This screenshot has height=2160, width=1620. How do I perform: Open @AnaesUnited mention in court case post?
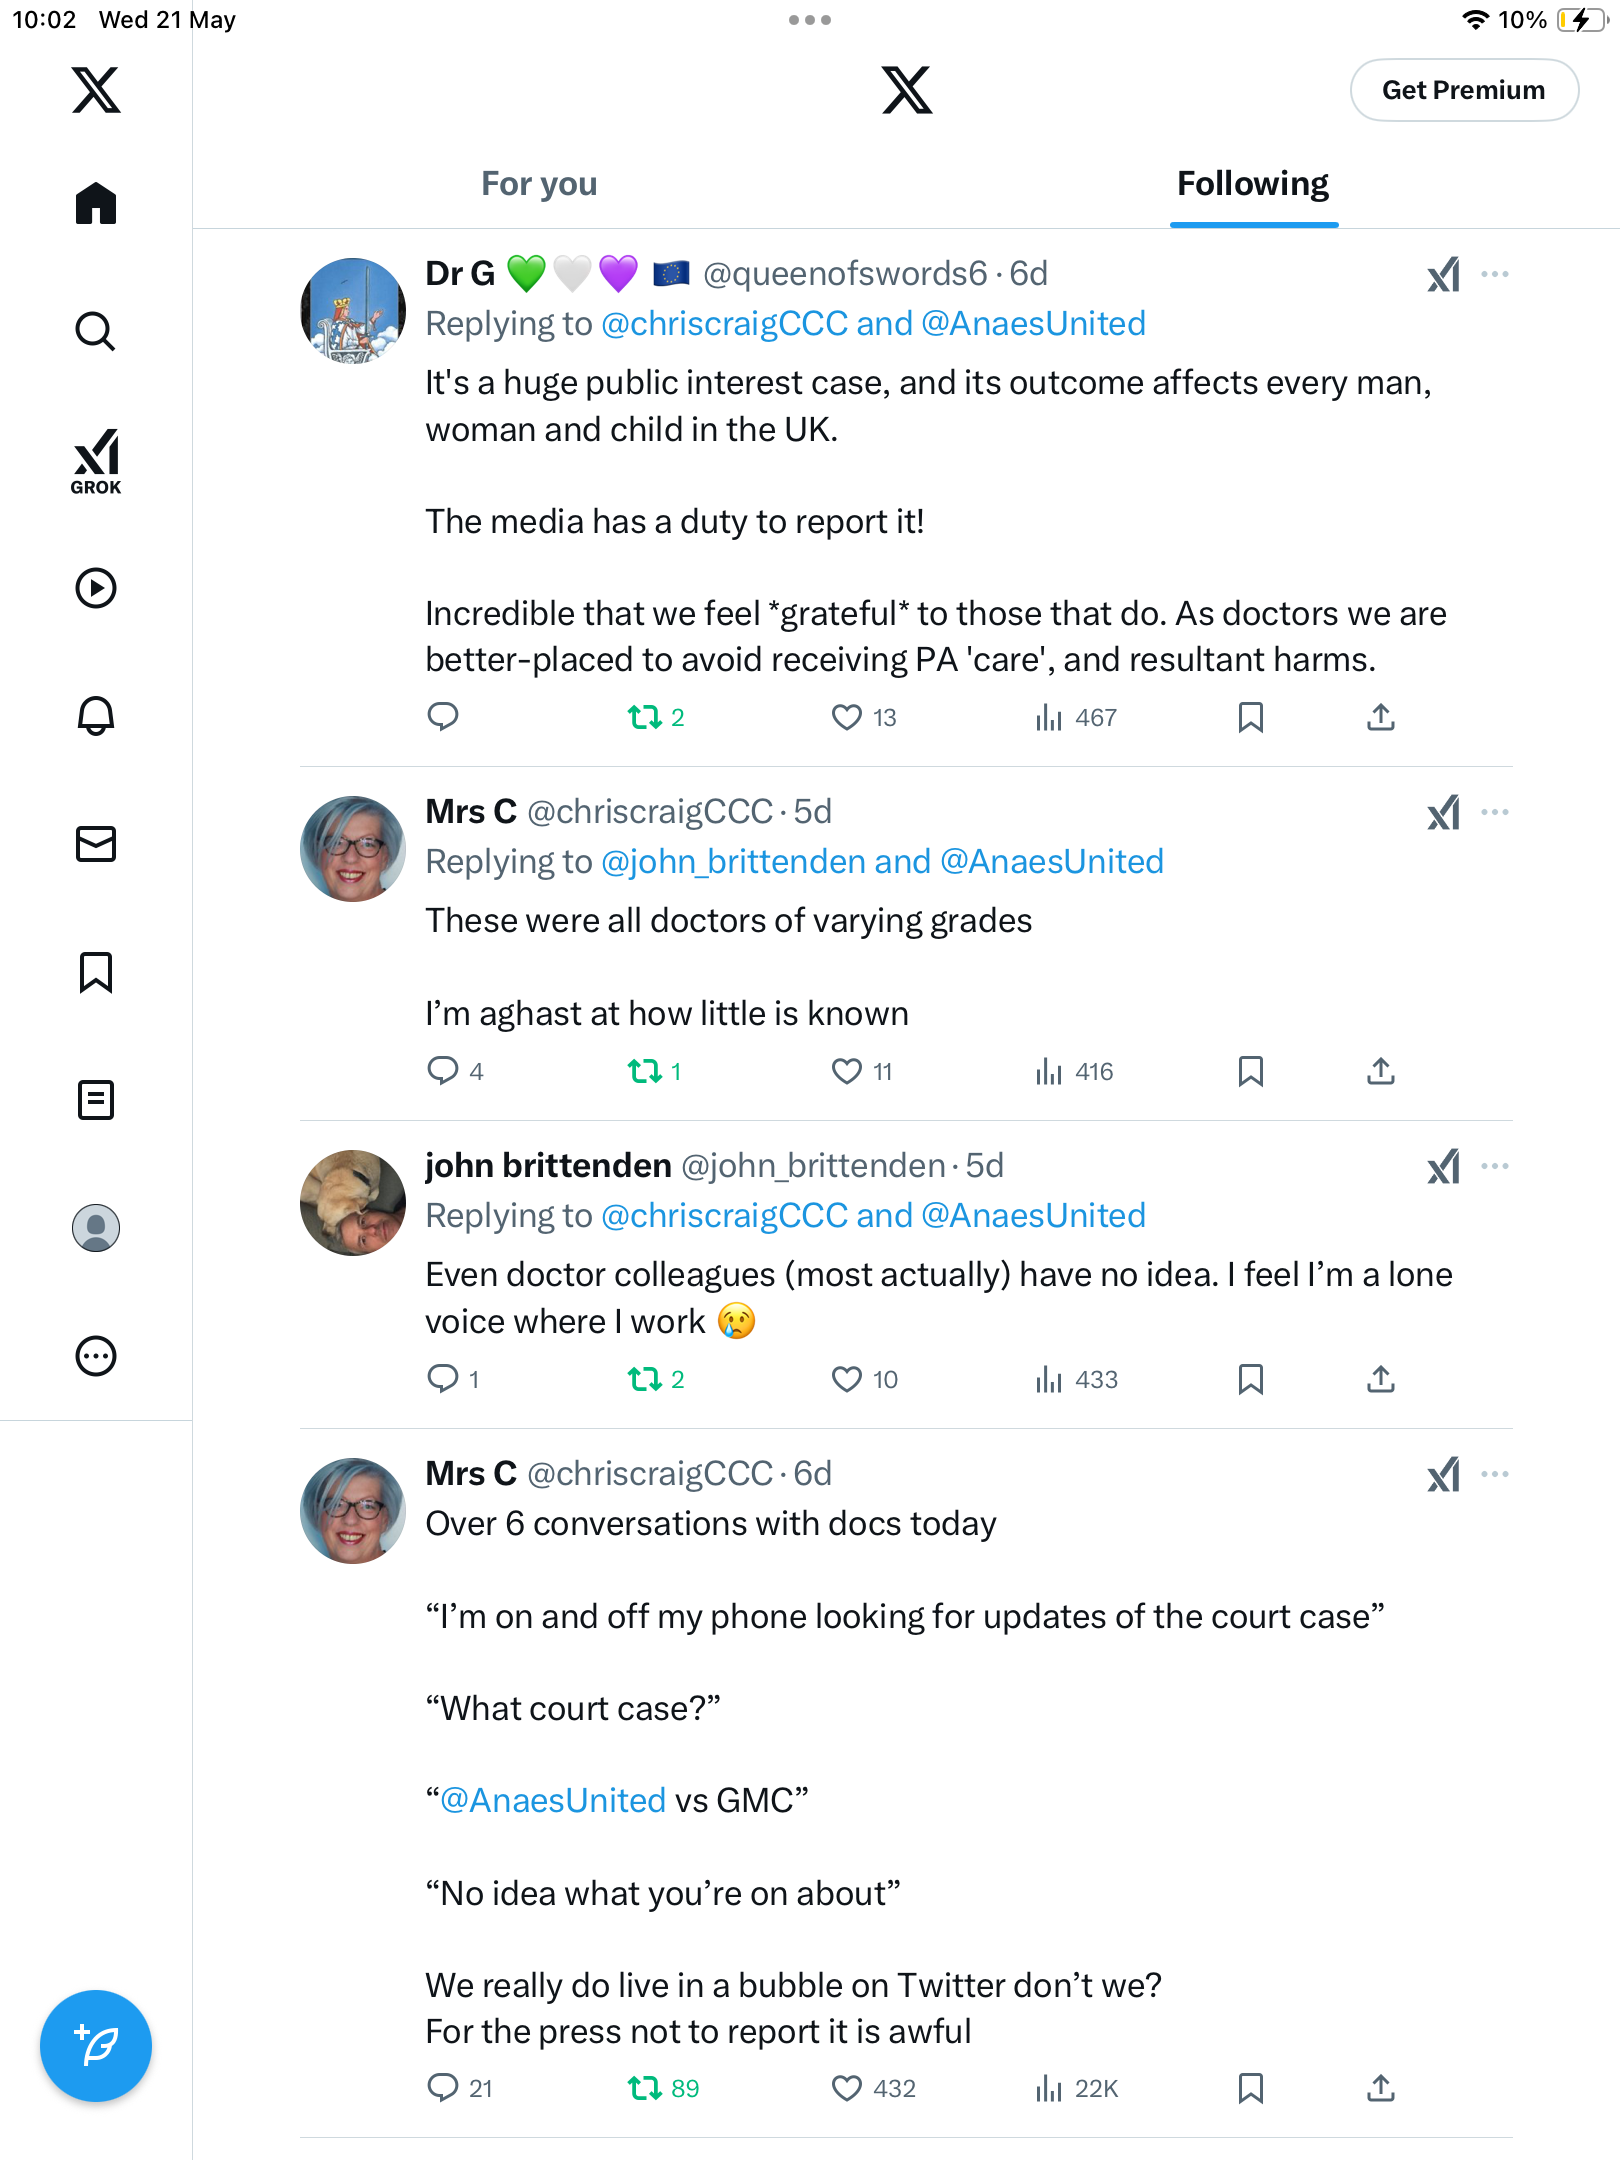point(553,1800)
